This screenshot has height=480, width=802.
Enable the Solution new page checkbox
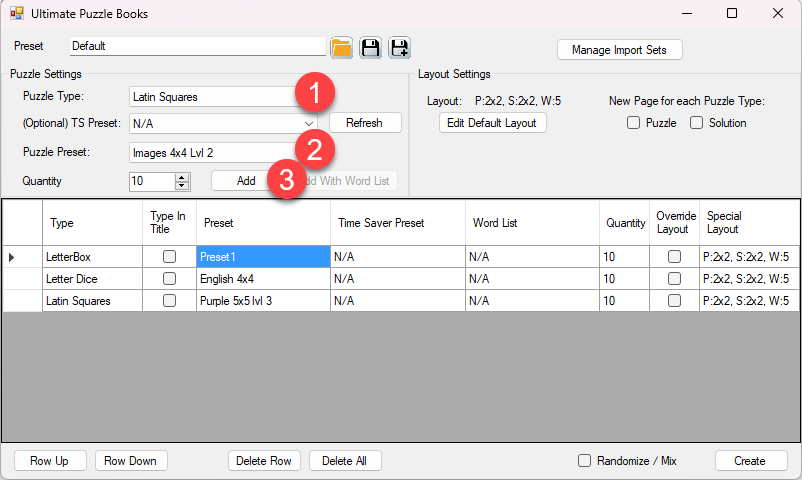696,123
